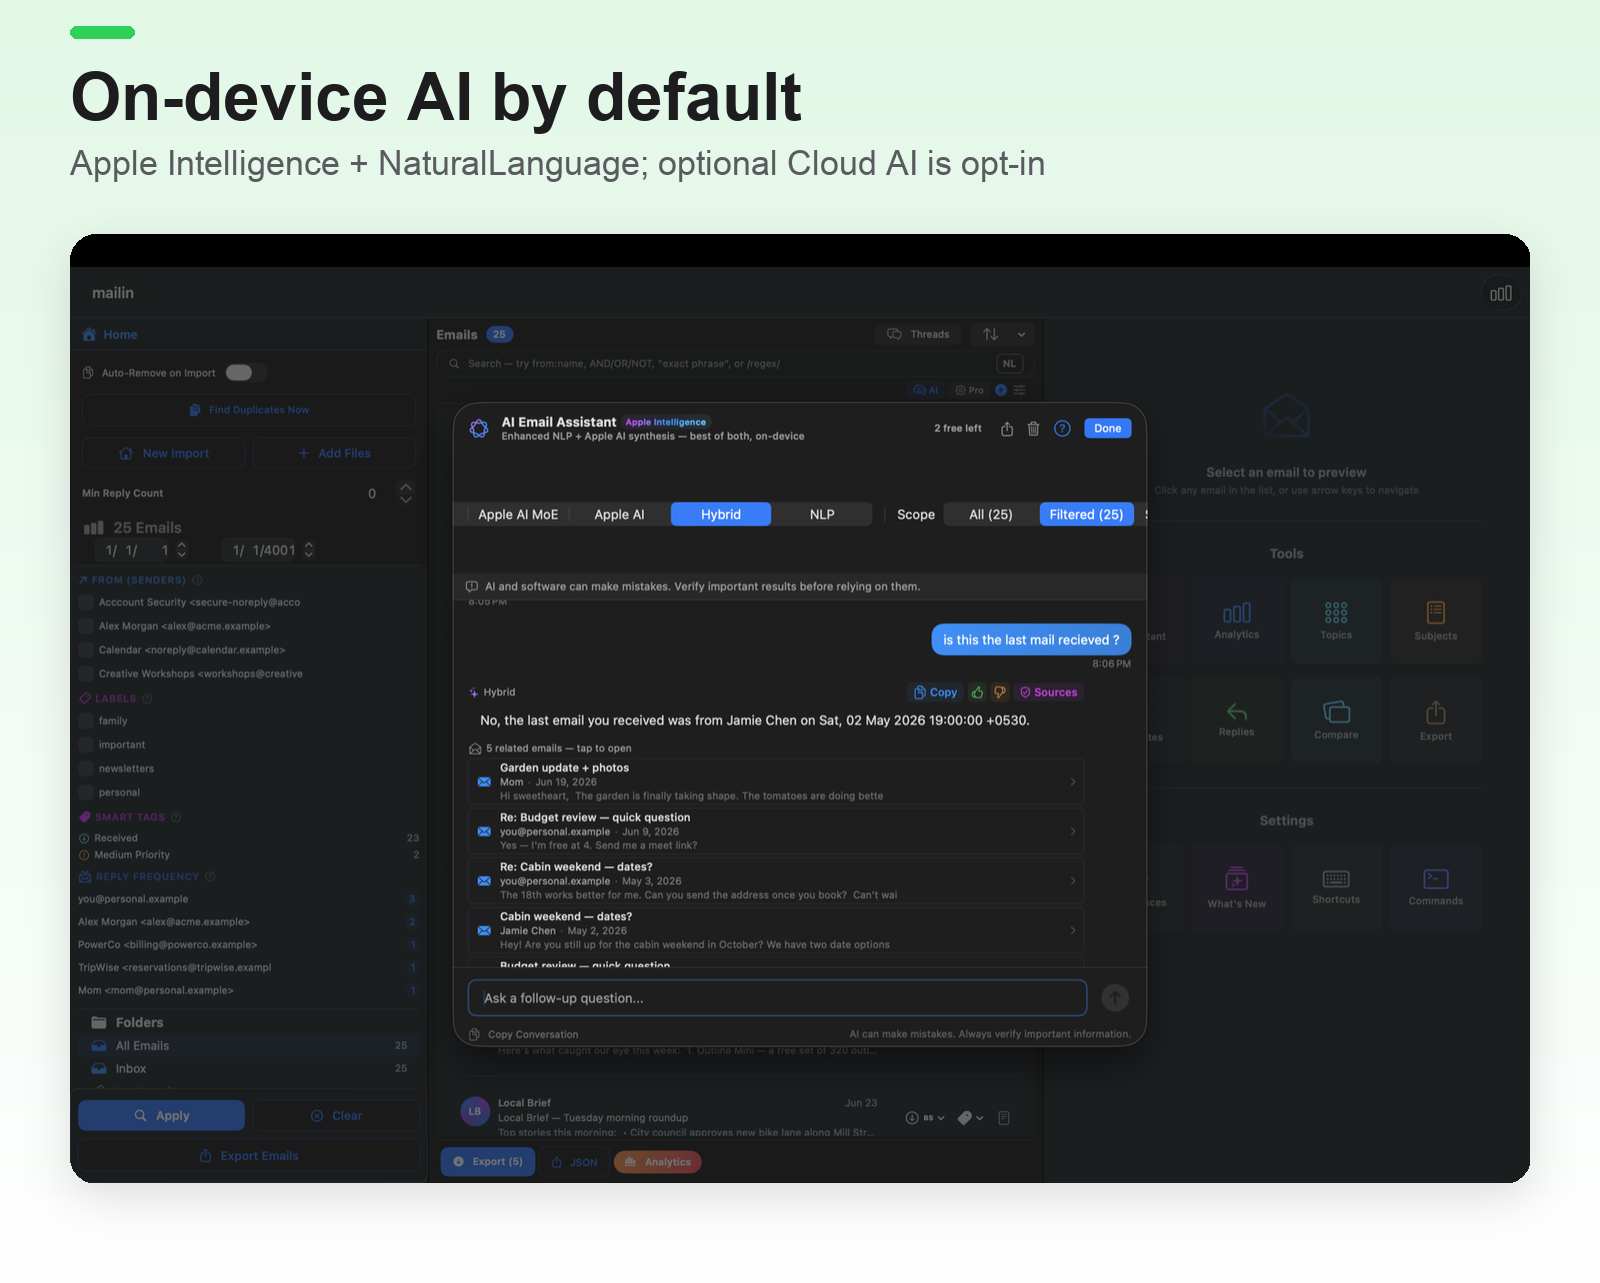The width and height of the screenshot is (1600, 1283).
Task: Click the AI chip below search bar
Action: coord(926,390)
